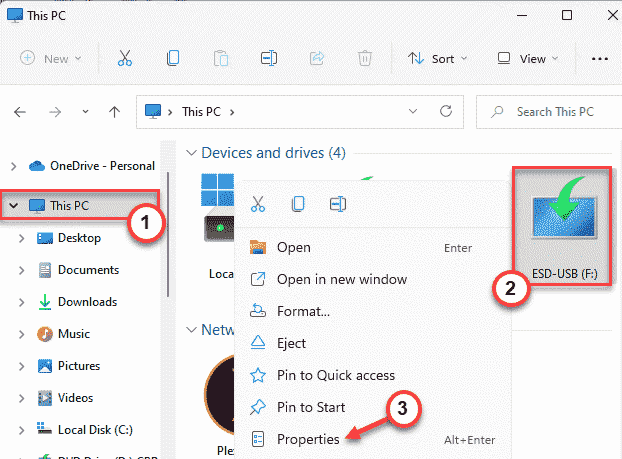This screenshot has width=622, height=459.
Task: Click the Search This PC field
Action: (553, 112)
